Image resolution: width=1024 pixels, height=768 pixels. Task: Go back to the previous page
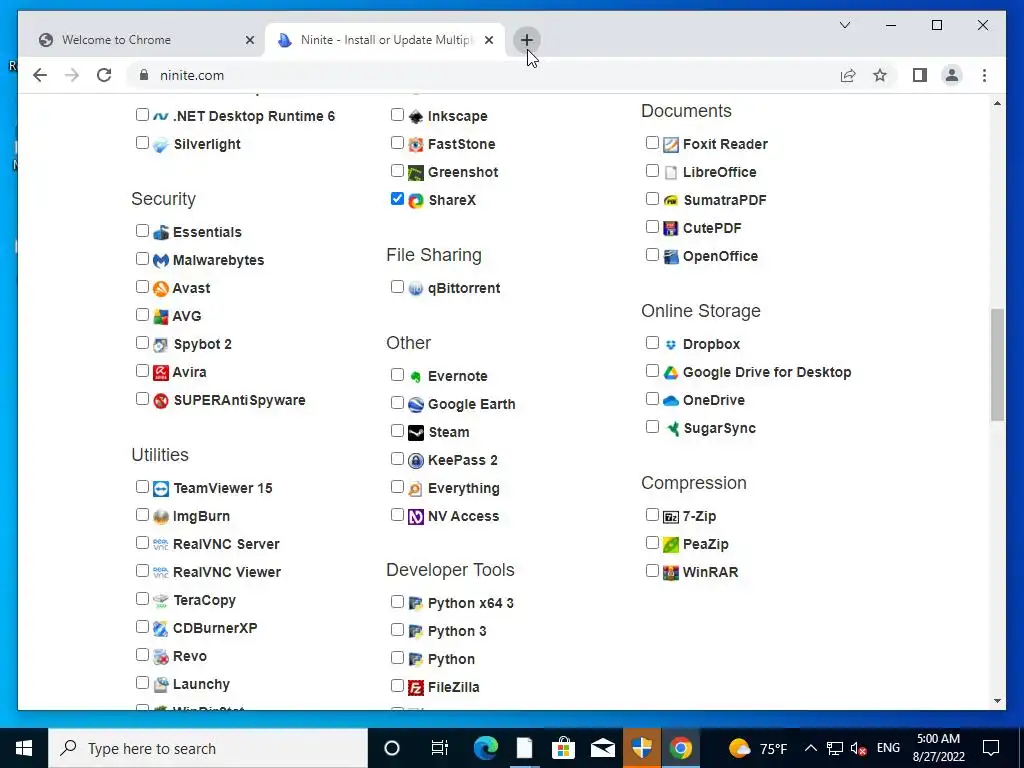click(40, 75)
